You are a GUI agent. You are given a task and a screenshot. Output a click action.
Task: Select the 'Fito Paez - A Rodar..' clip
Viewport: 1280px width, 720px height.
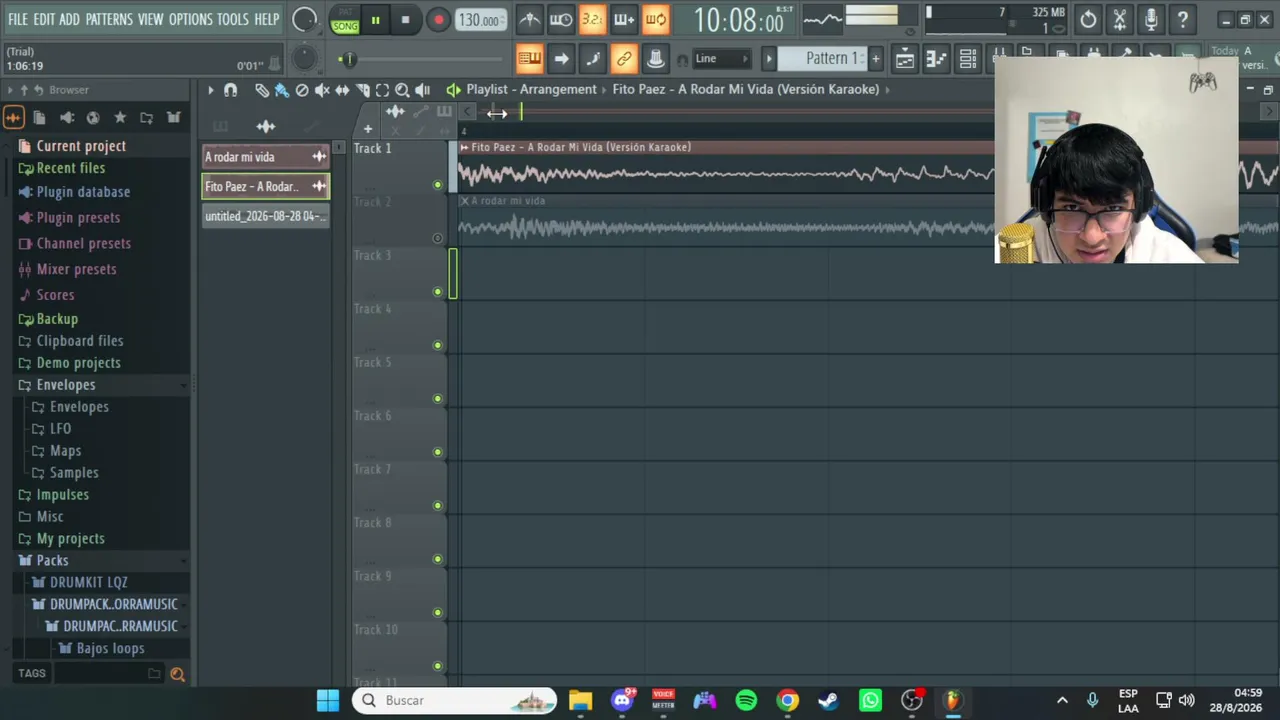click(x=266, y=186)
